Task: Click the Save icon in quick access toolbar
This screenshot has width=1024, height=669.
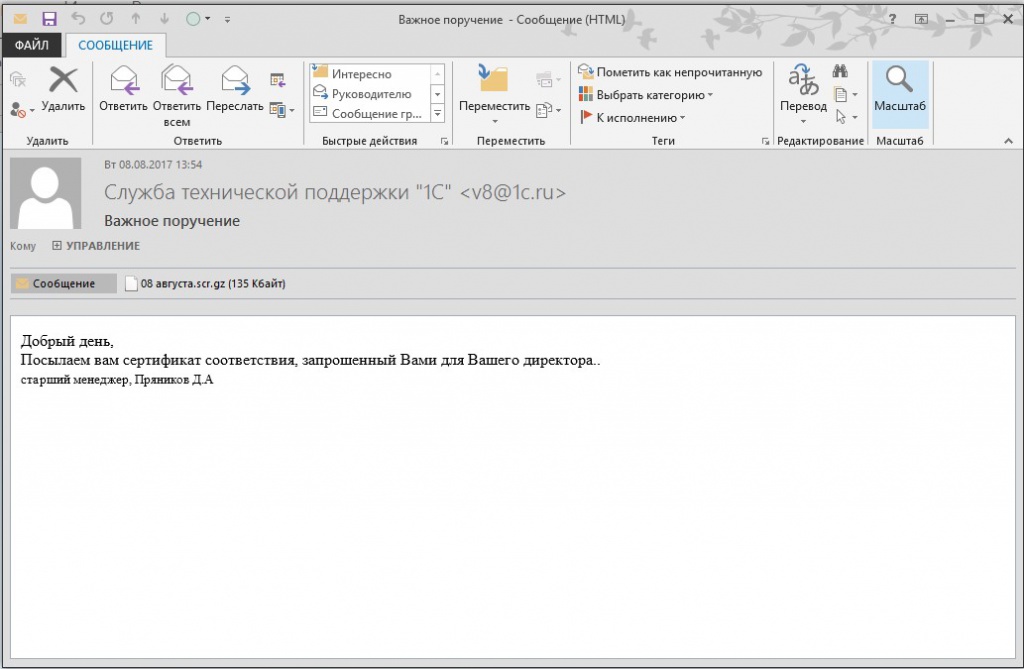Action: coord(49,19)
